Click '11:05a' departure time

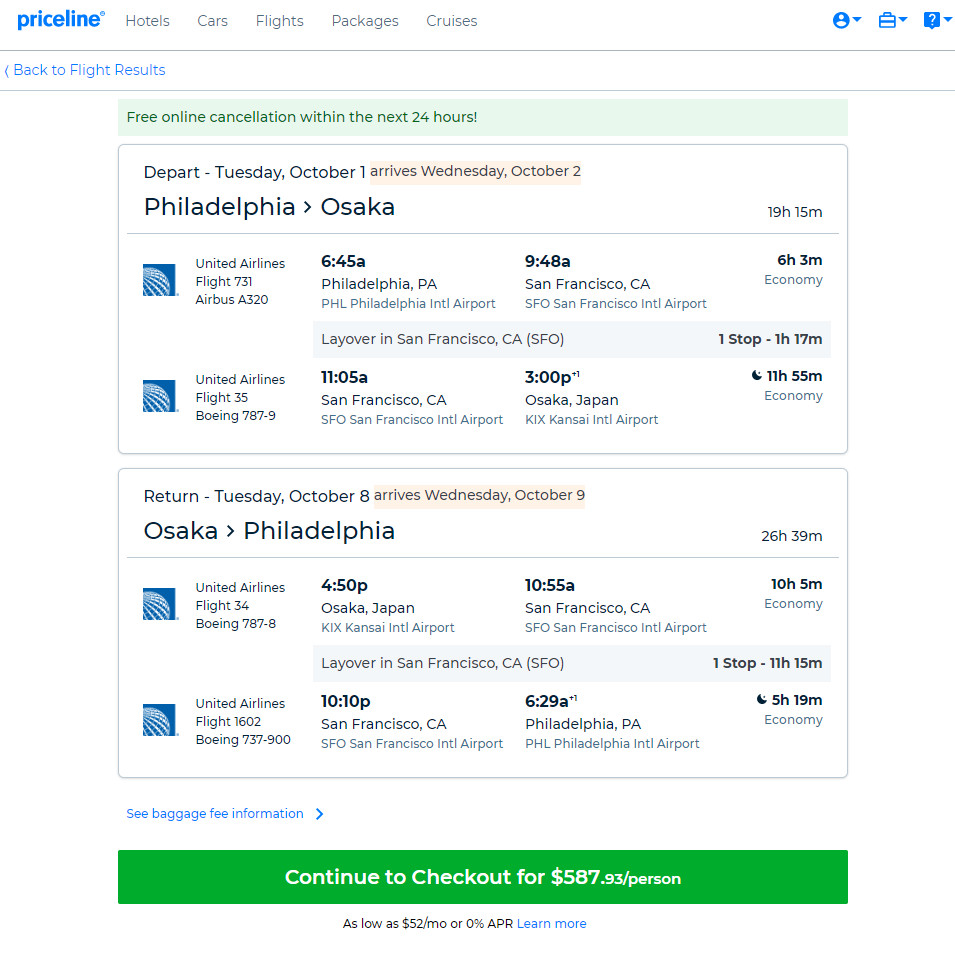point(344,378)
